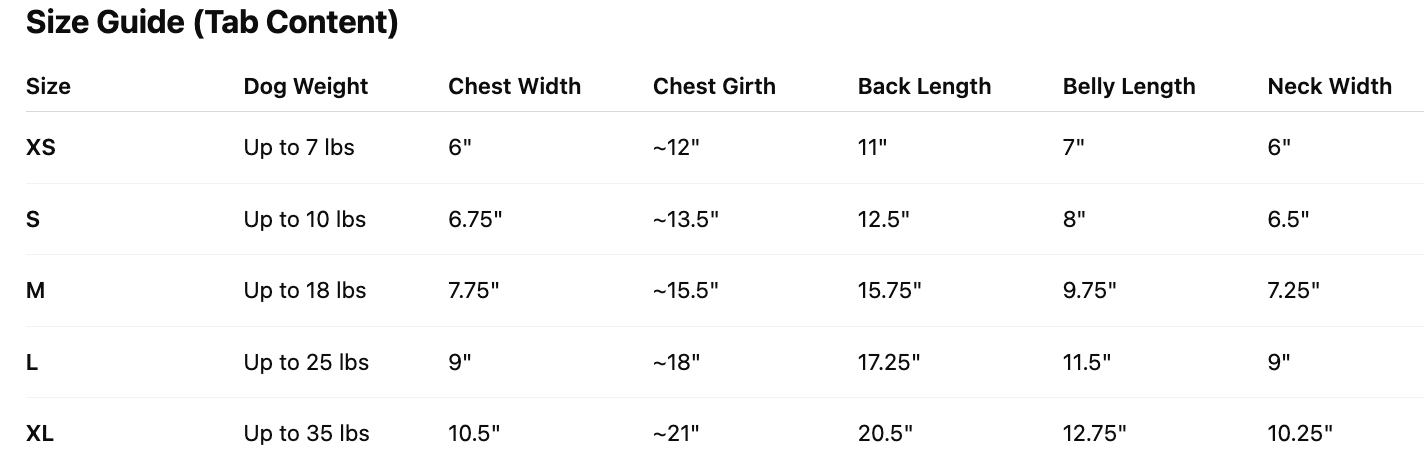Select the Up to 18 lbs weight cell
The image size is (1424, 458).
pos(305,291)
